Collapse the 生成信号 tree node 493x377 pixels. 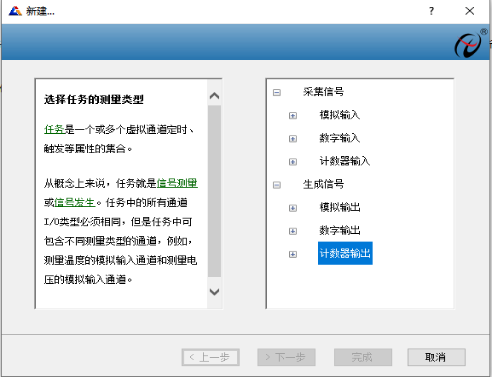(x=277, y=185)
